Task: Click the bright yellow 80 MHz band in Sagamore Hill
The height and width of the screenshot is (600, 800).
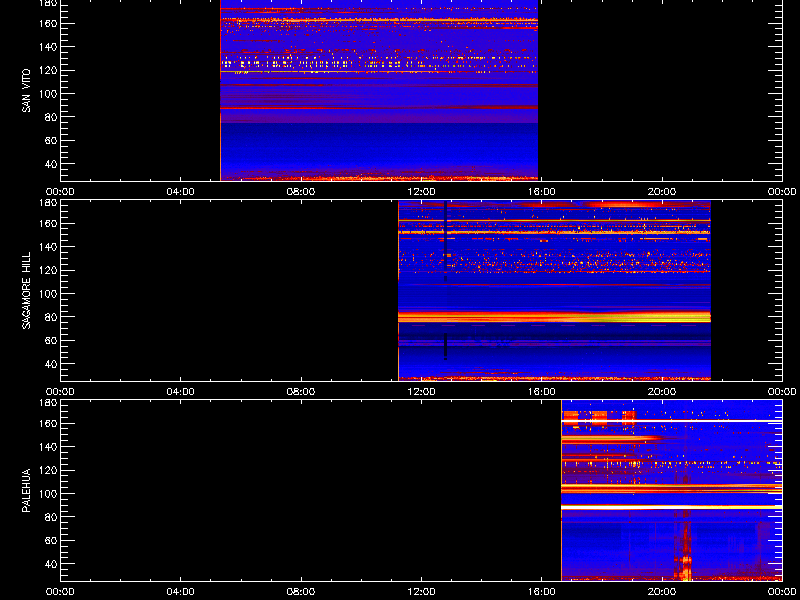Action: (x=555, y=317)
